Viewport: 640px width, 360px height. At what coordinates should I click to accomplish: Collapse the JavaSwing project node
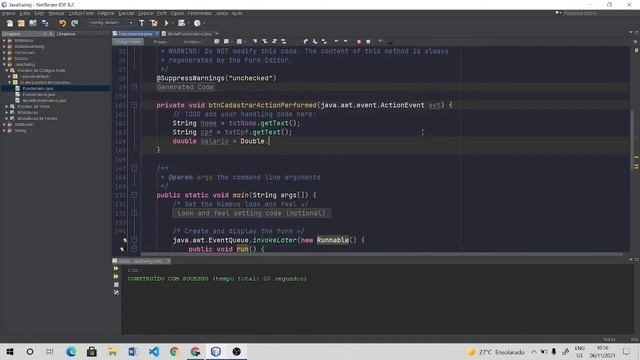pyautogui.click(x=4, y=64)
